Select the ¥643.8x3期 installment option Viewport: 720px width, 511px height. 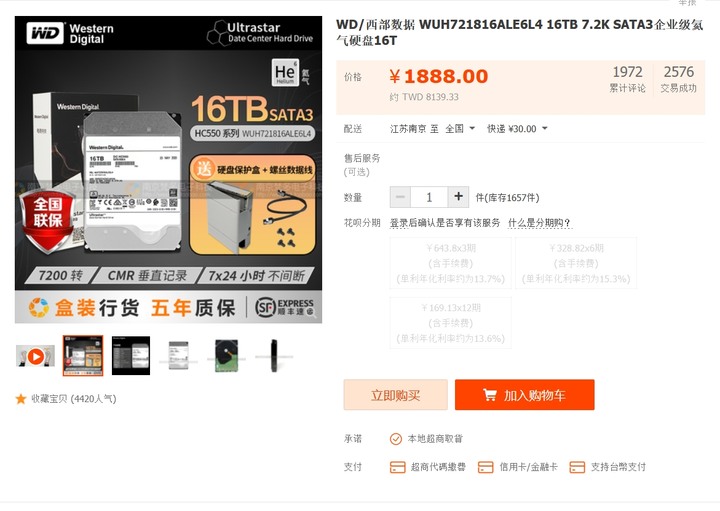coord(450,264)
